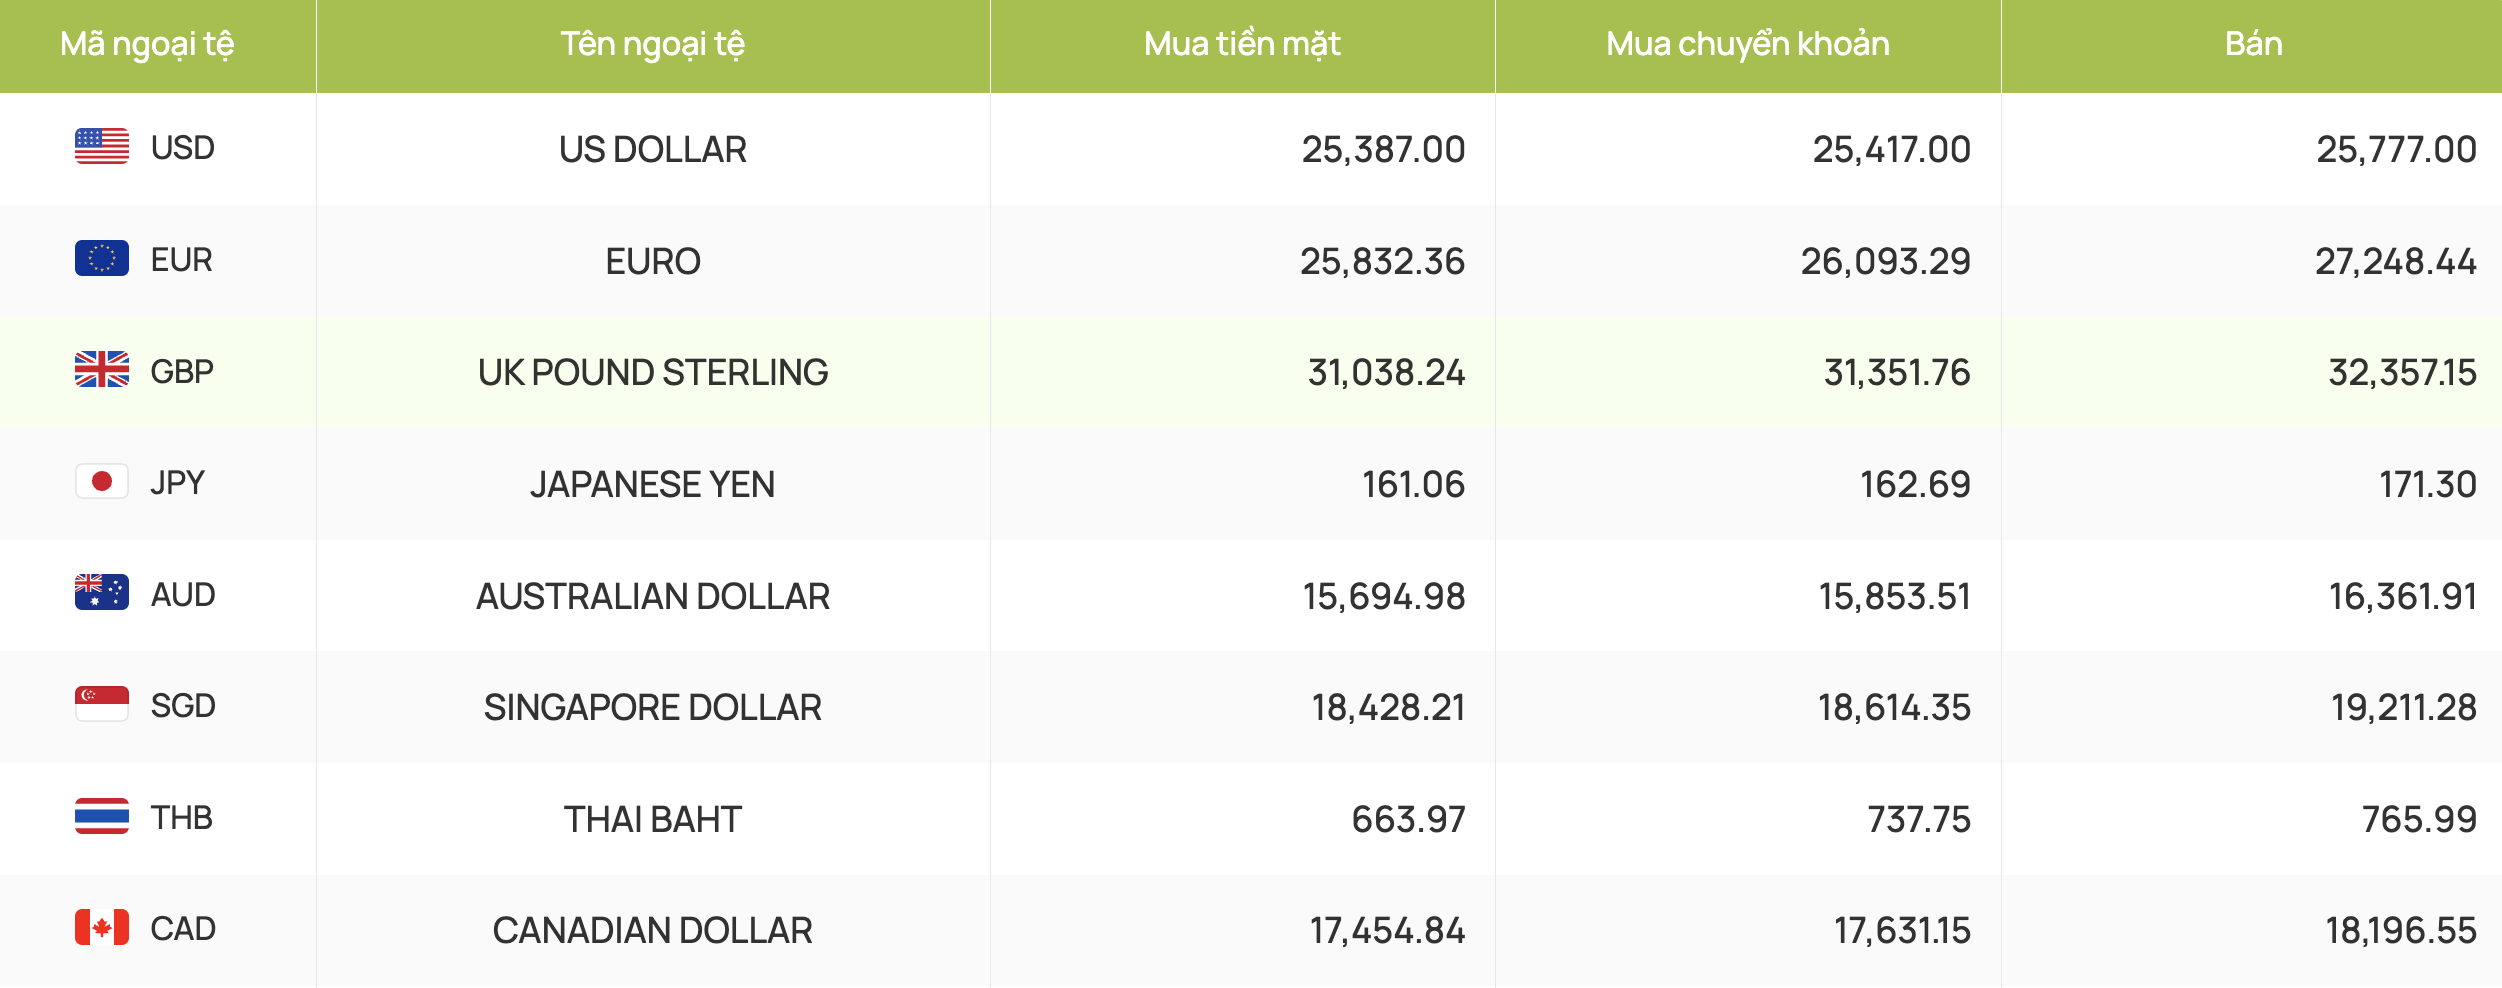
Task: Click the European Union flag icon
Action: (102, 259)
